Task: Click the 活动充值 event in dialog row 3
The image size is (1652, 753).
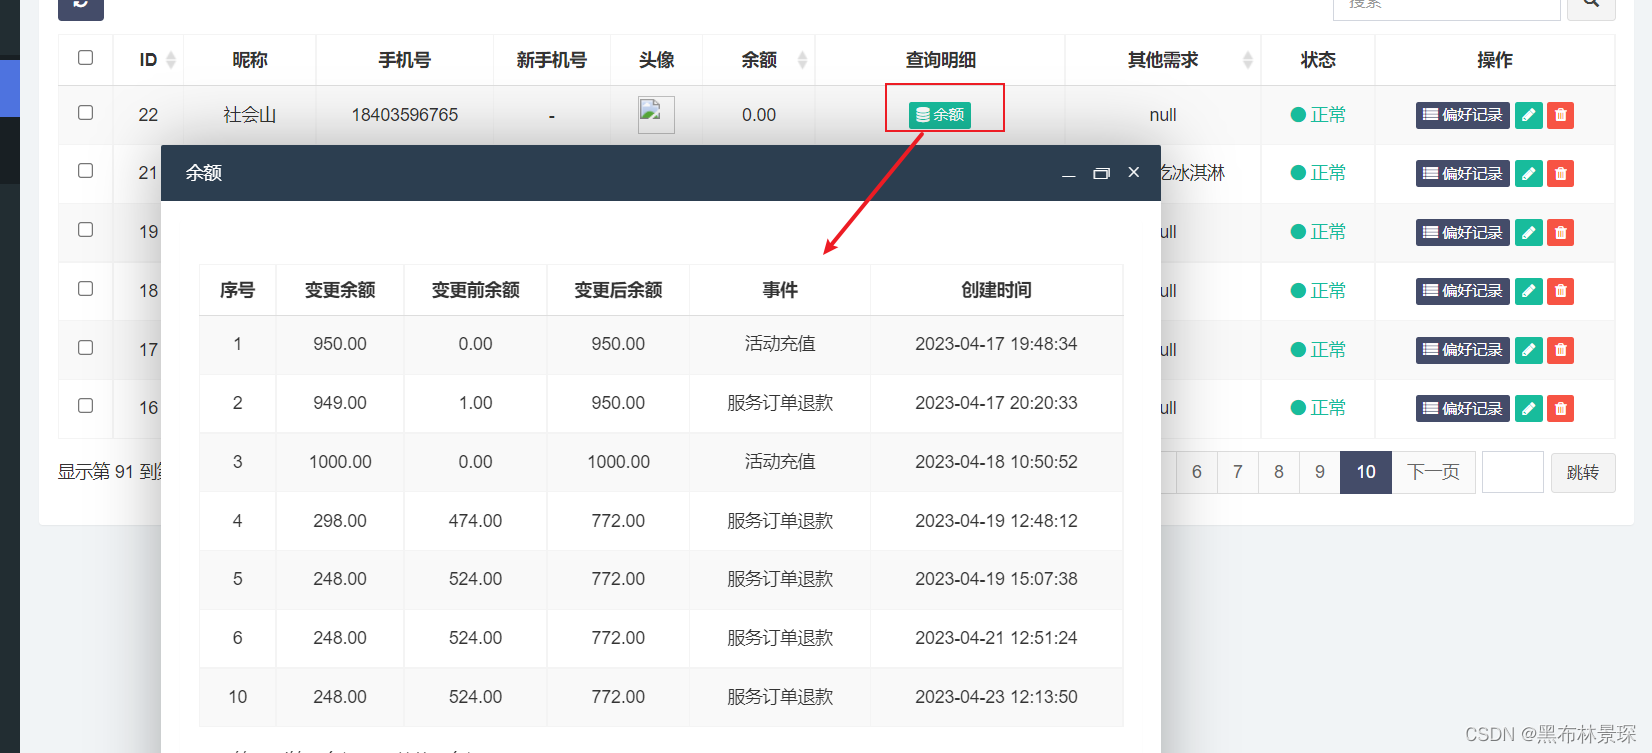Action: [x=780, y=462]
